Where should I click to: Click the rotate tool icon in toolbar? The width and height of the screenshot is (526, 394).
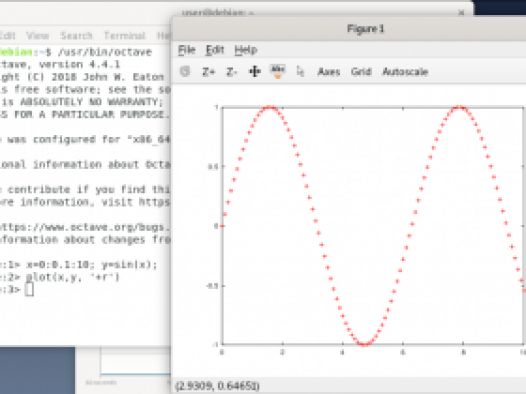(185, 71)
